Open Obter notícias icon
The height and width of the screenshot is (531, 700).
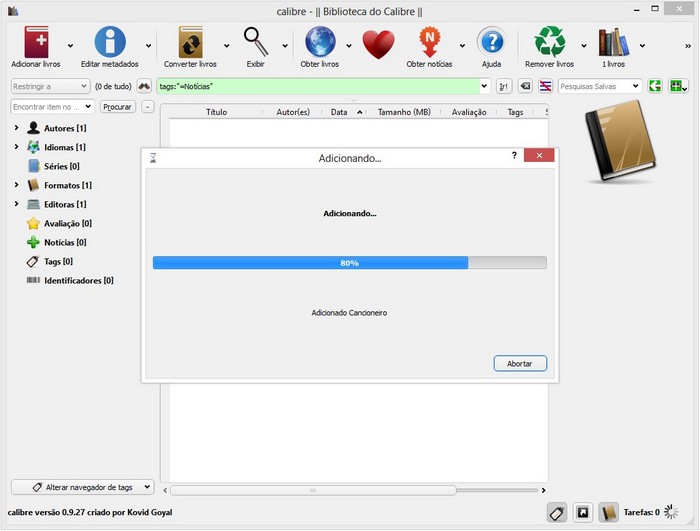pyautogui.click(x=429, y=42)
